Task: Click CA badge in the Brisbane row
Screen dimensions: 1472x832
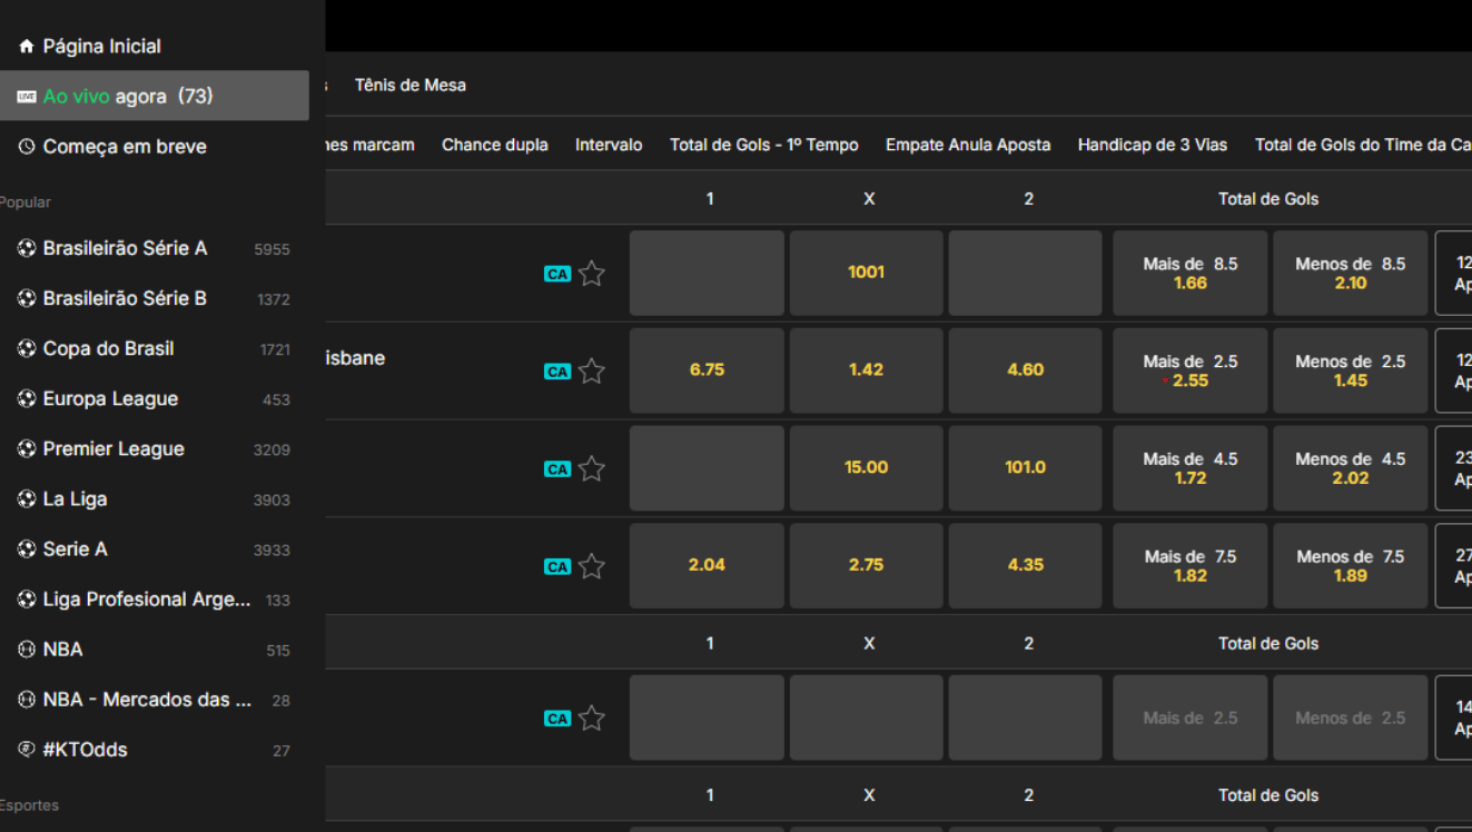Action: (557, 372)
